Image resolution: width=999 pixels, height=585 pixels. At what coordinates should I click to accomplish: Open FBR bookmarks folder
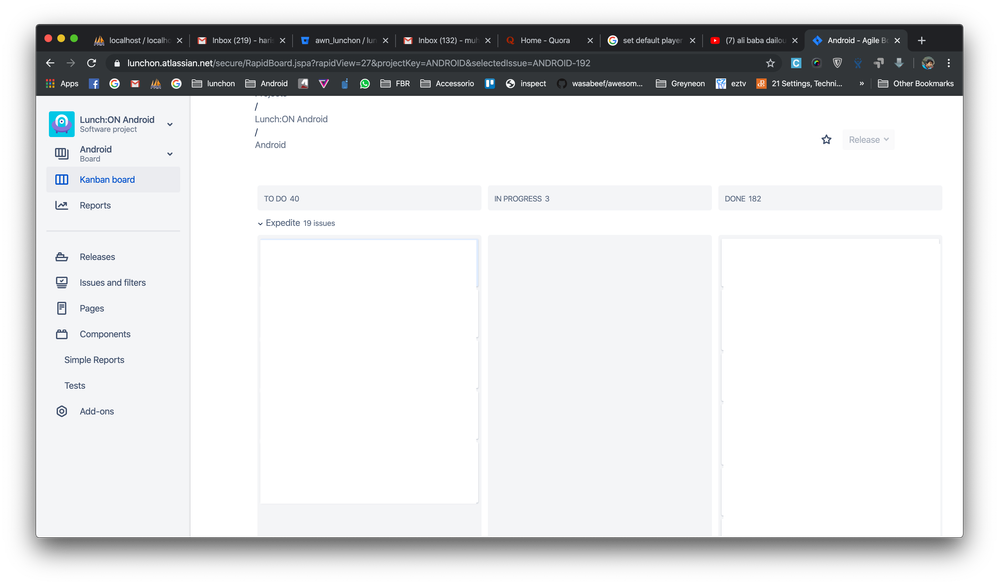click(396, 83)
